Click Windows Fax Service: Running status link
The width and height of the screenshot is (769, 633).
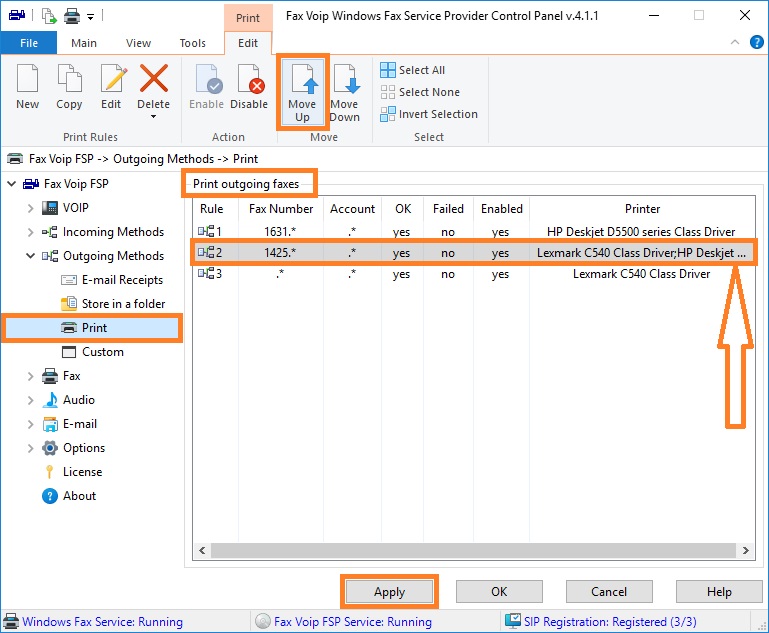tap(102, 622)
